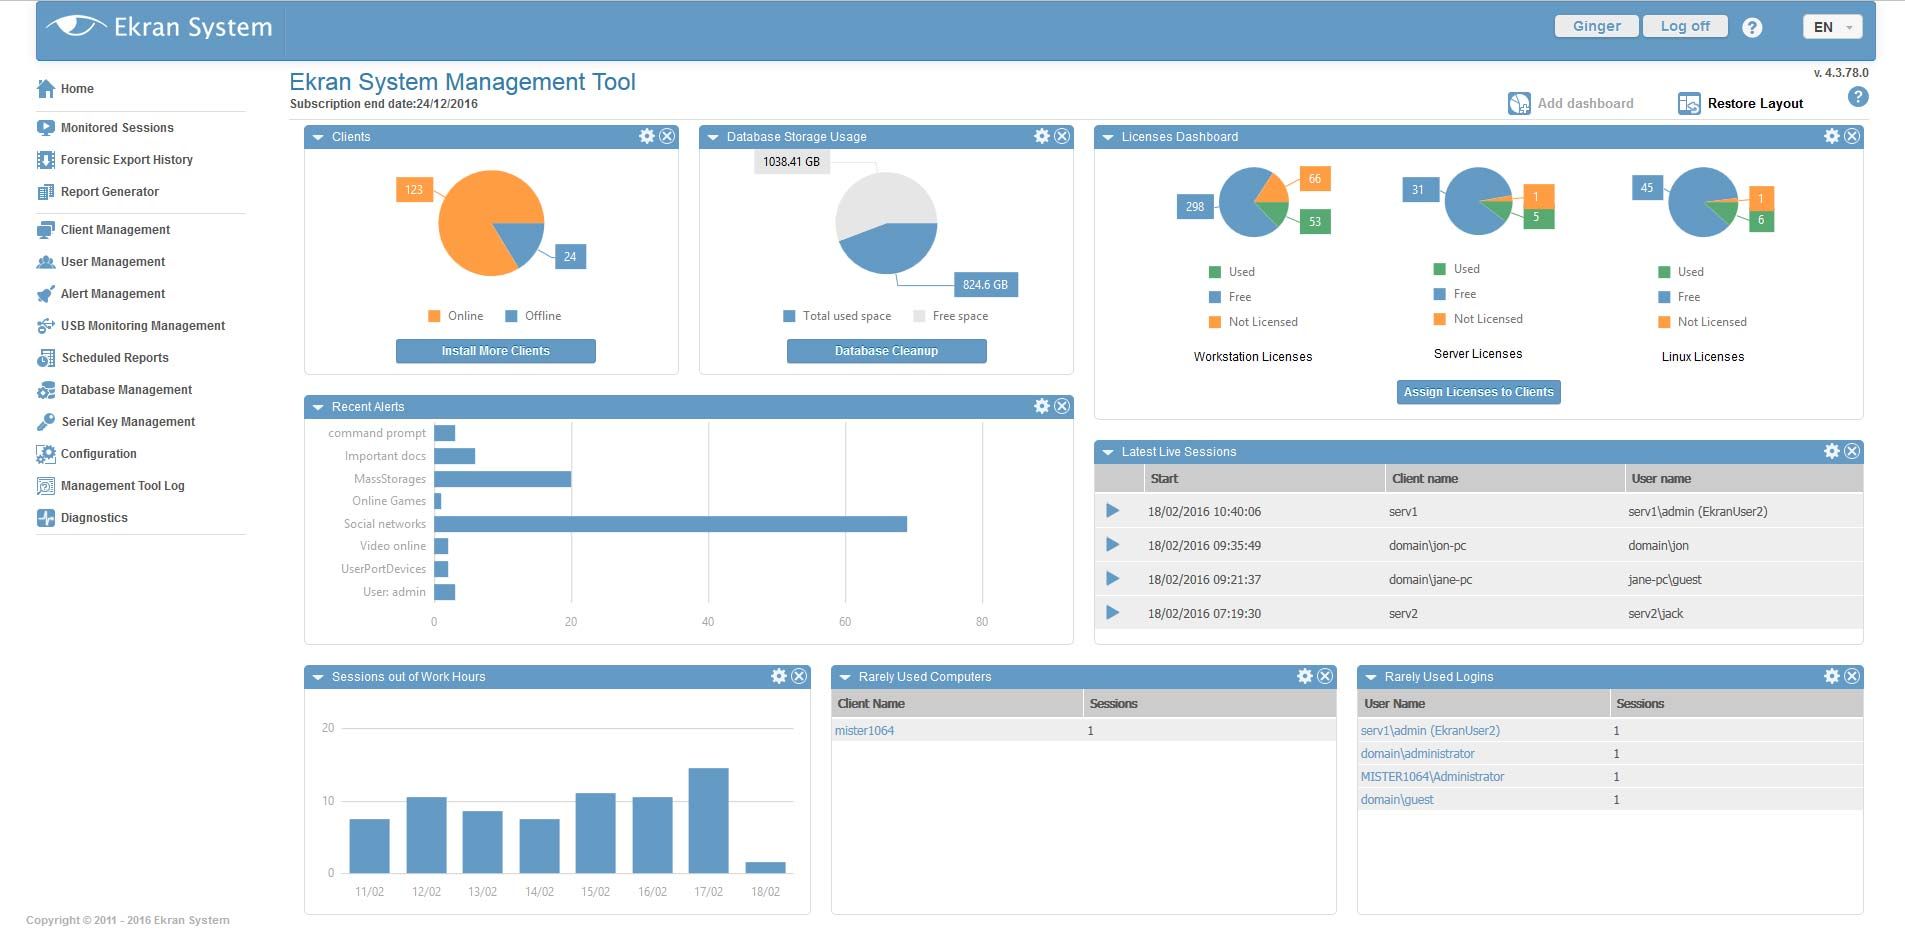Toggle the Online legend swatch in Clients

point(434,316)
